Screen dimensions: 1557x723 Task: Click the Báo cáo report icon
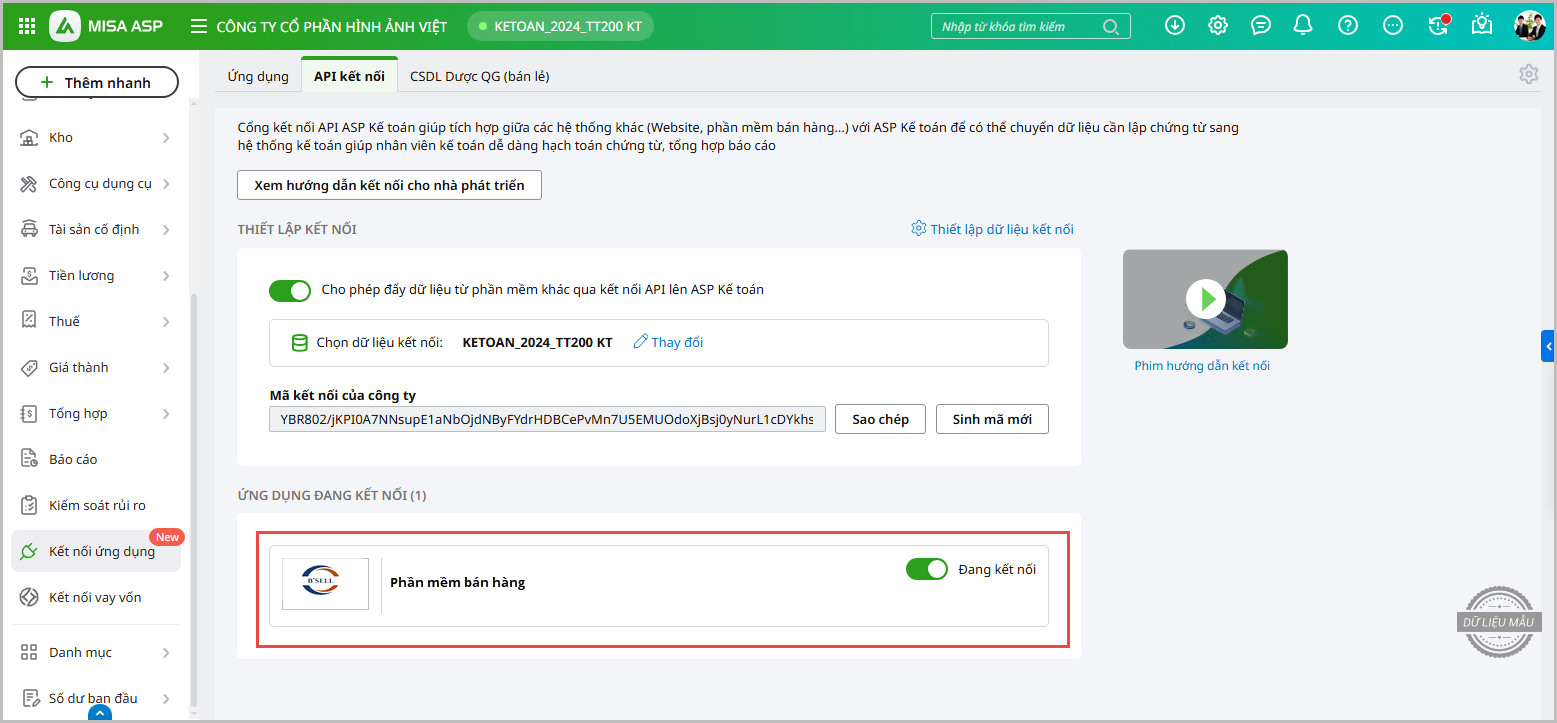[x=30, y=459]
